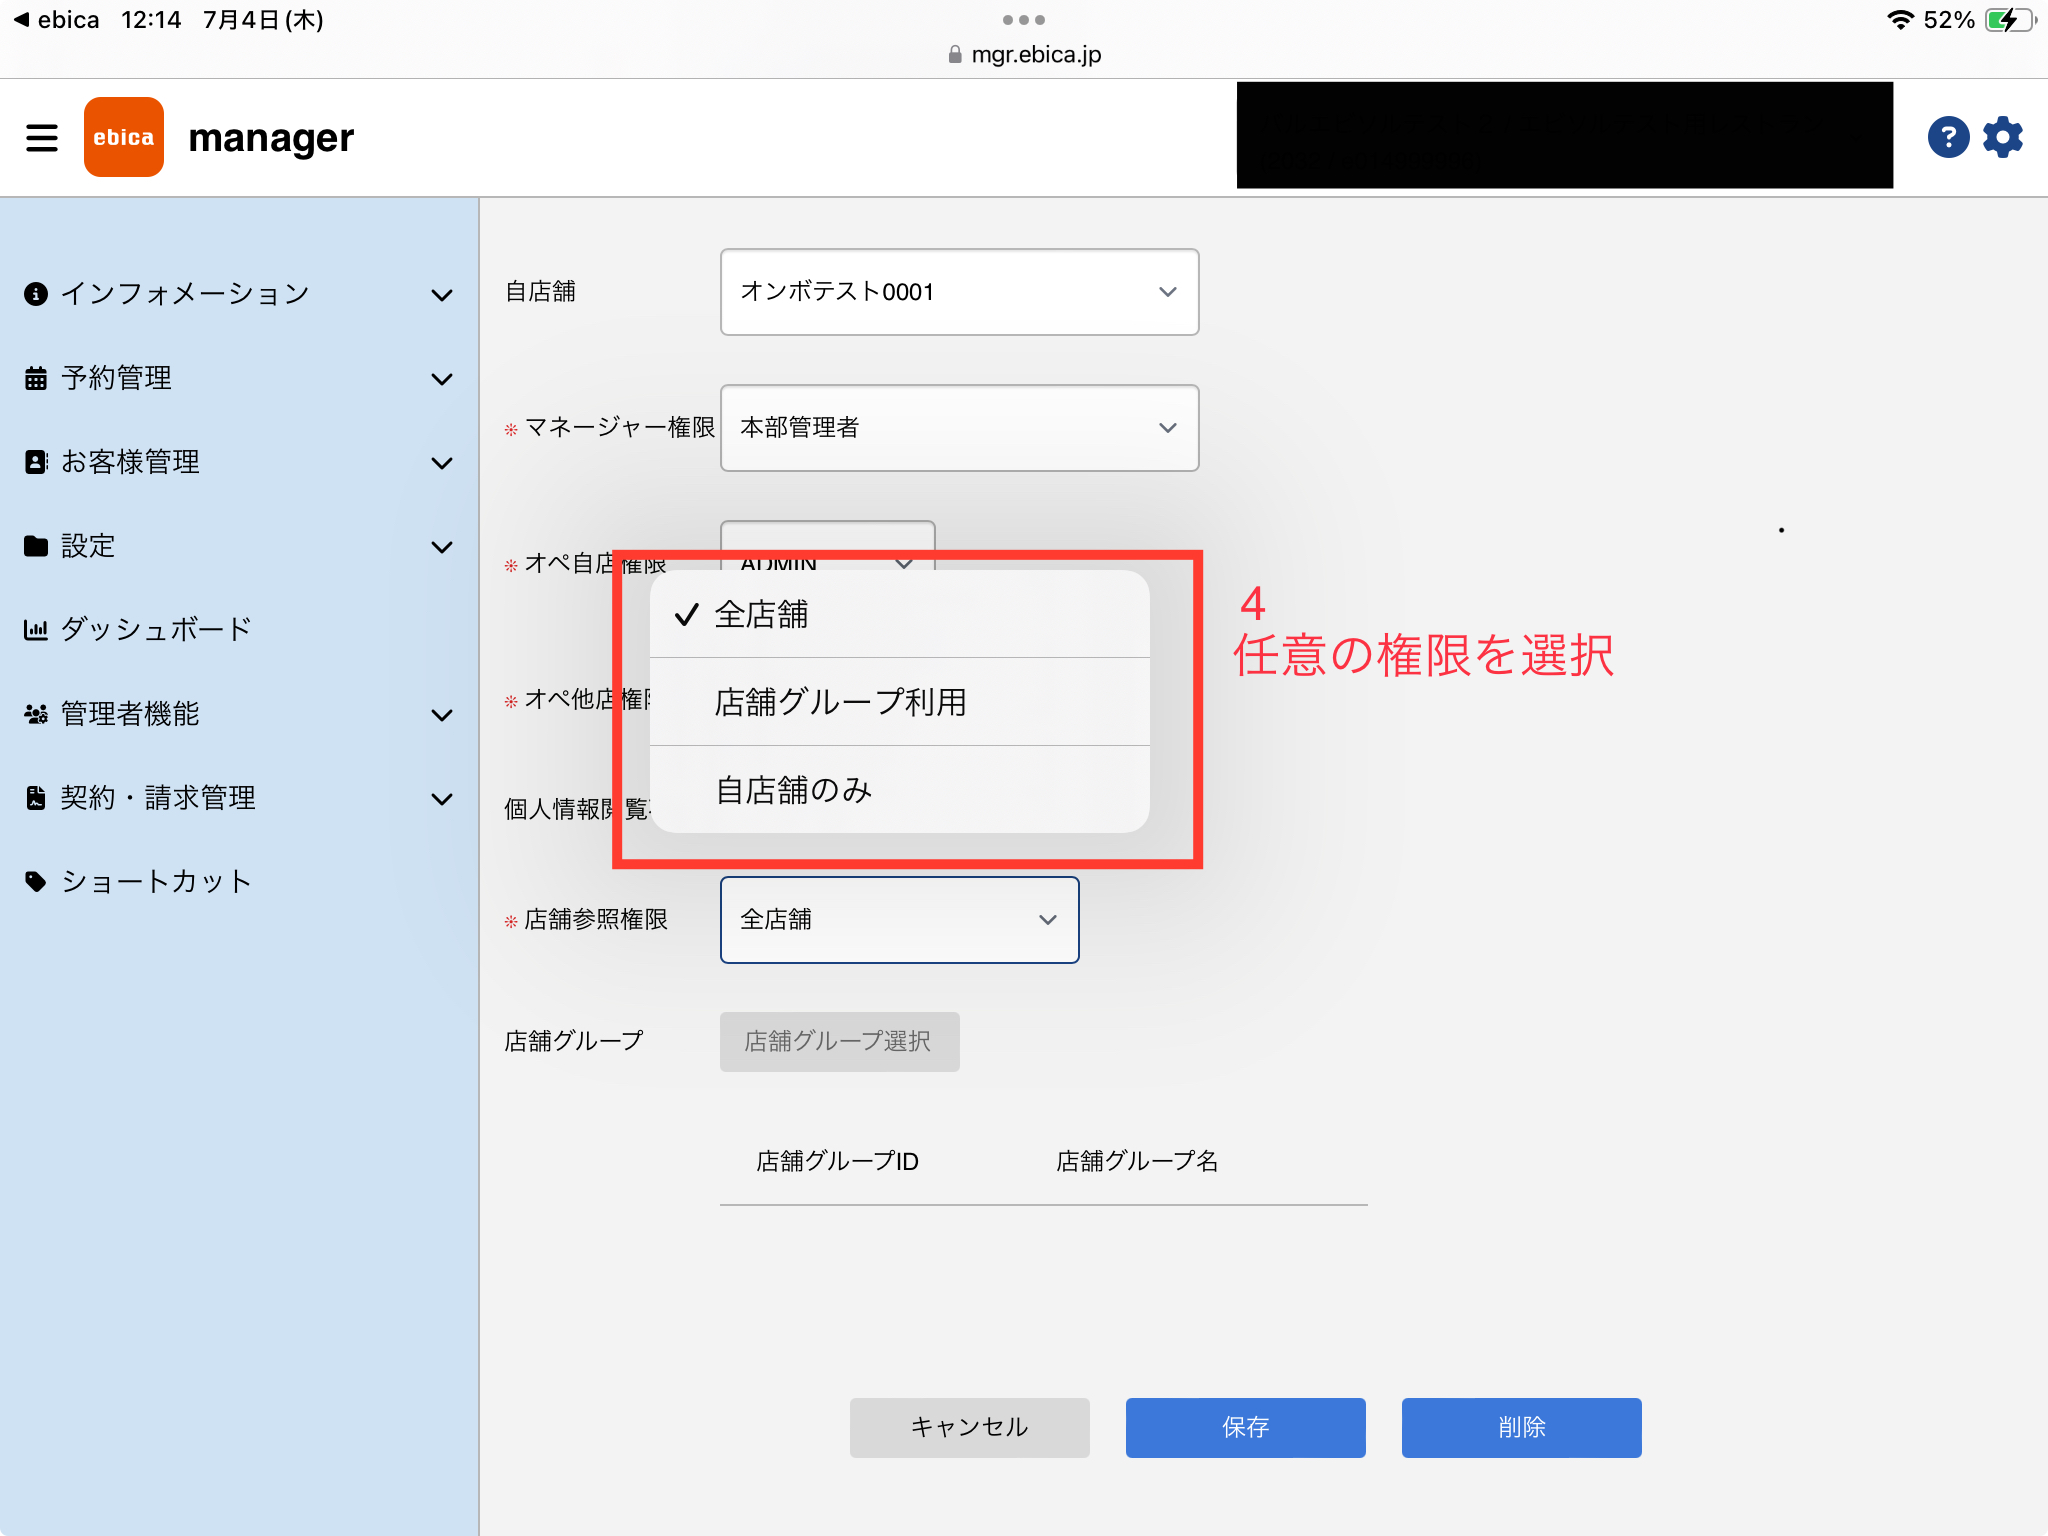
Task: Click the 契約・請求管理 document icon
Action: pos(36,798)
